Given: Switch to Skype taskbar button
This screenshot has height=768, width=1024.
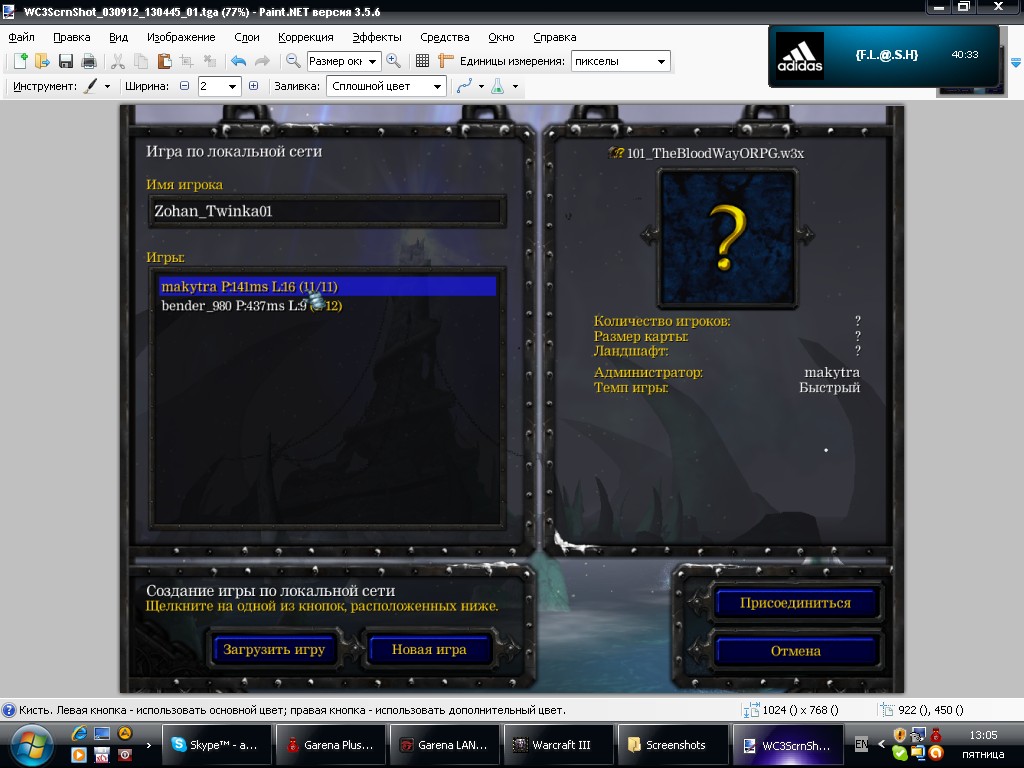Looking at the screenshot, I should [x=216, y=744].
